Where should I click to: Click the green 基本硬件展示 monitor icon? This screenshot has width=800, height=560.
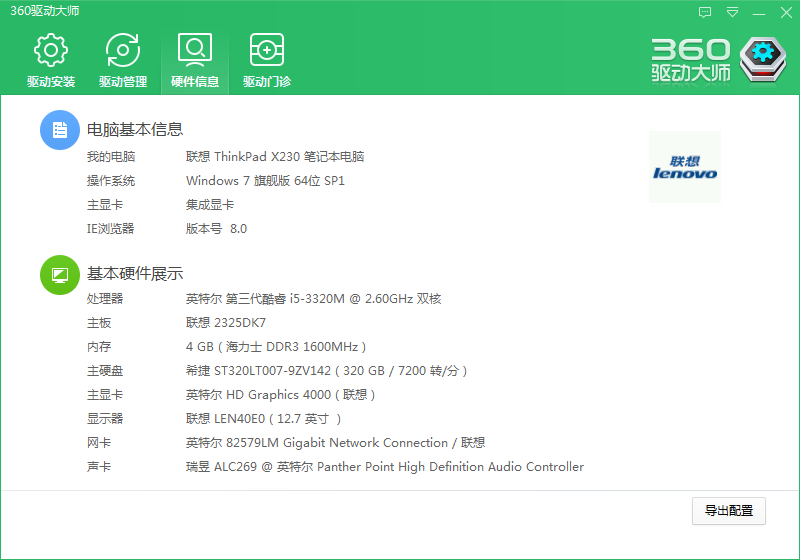point(60,275)
